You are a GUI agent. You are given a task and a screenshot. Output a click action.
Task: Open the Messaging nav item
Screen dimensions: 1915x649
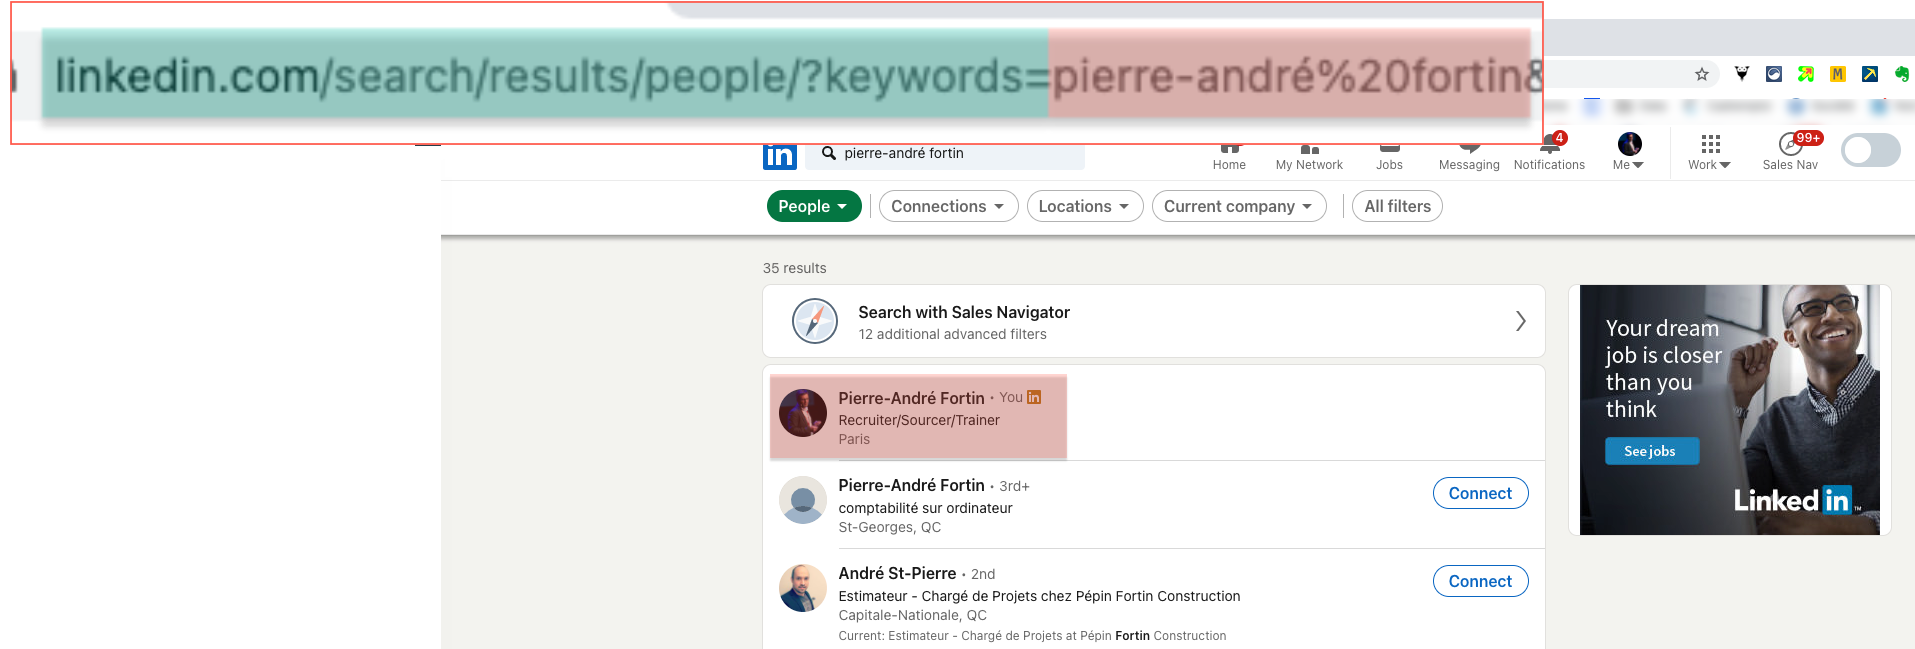tap(1469, 157)
